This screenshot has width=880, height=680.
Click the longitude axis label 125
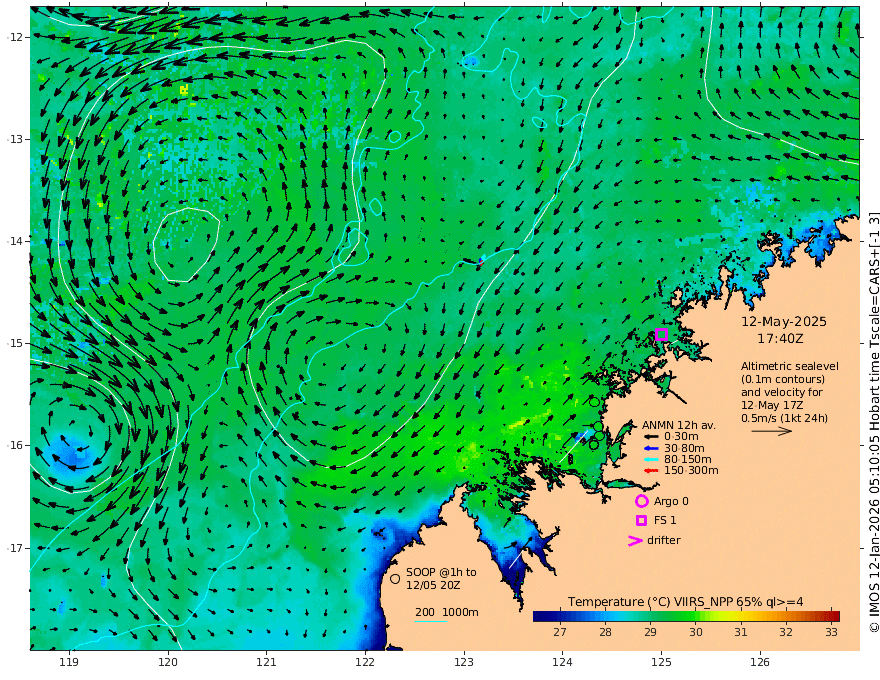pyautogui.click(x=661, y=663)
